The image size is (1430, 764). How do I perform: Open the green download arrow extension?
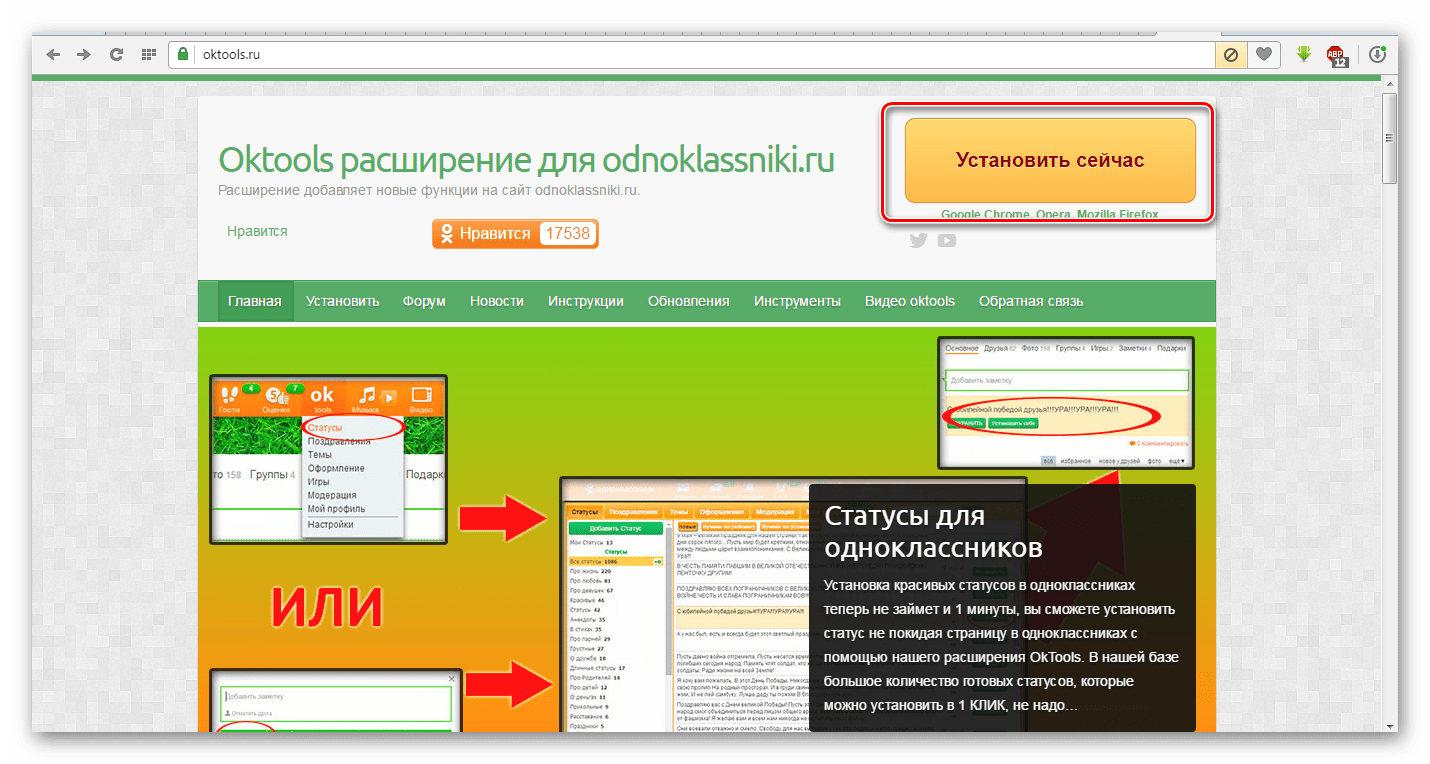pos(1303,54)
